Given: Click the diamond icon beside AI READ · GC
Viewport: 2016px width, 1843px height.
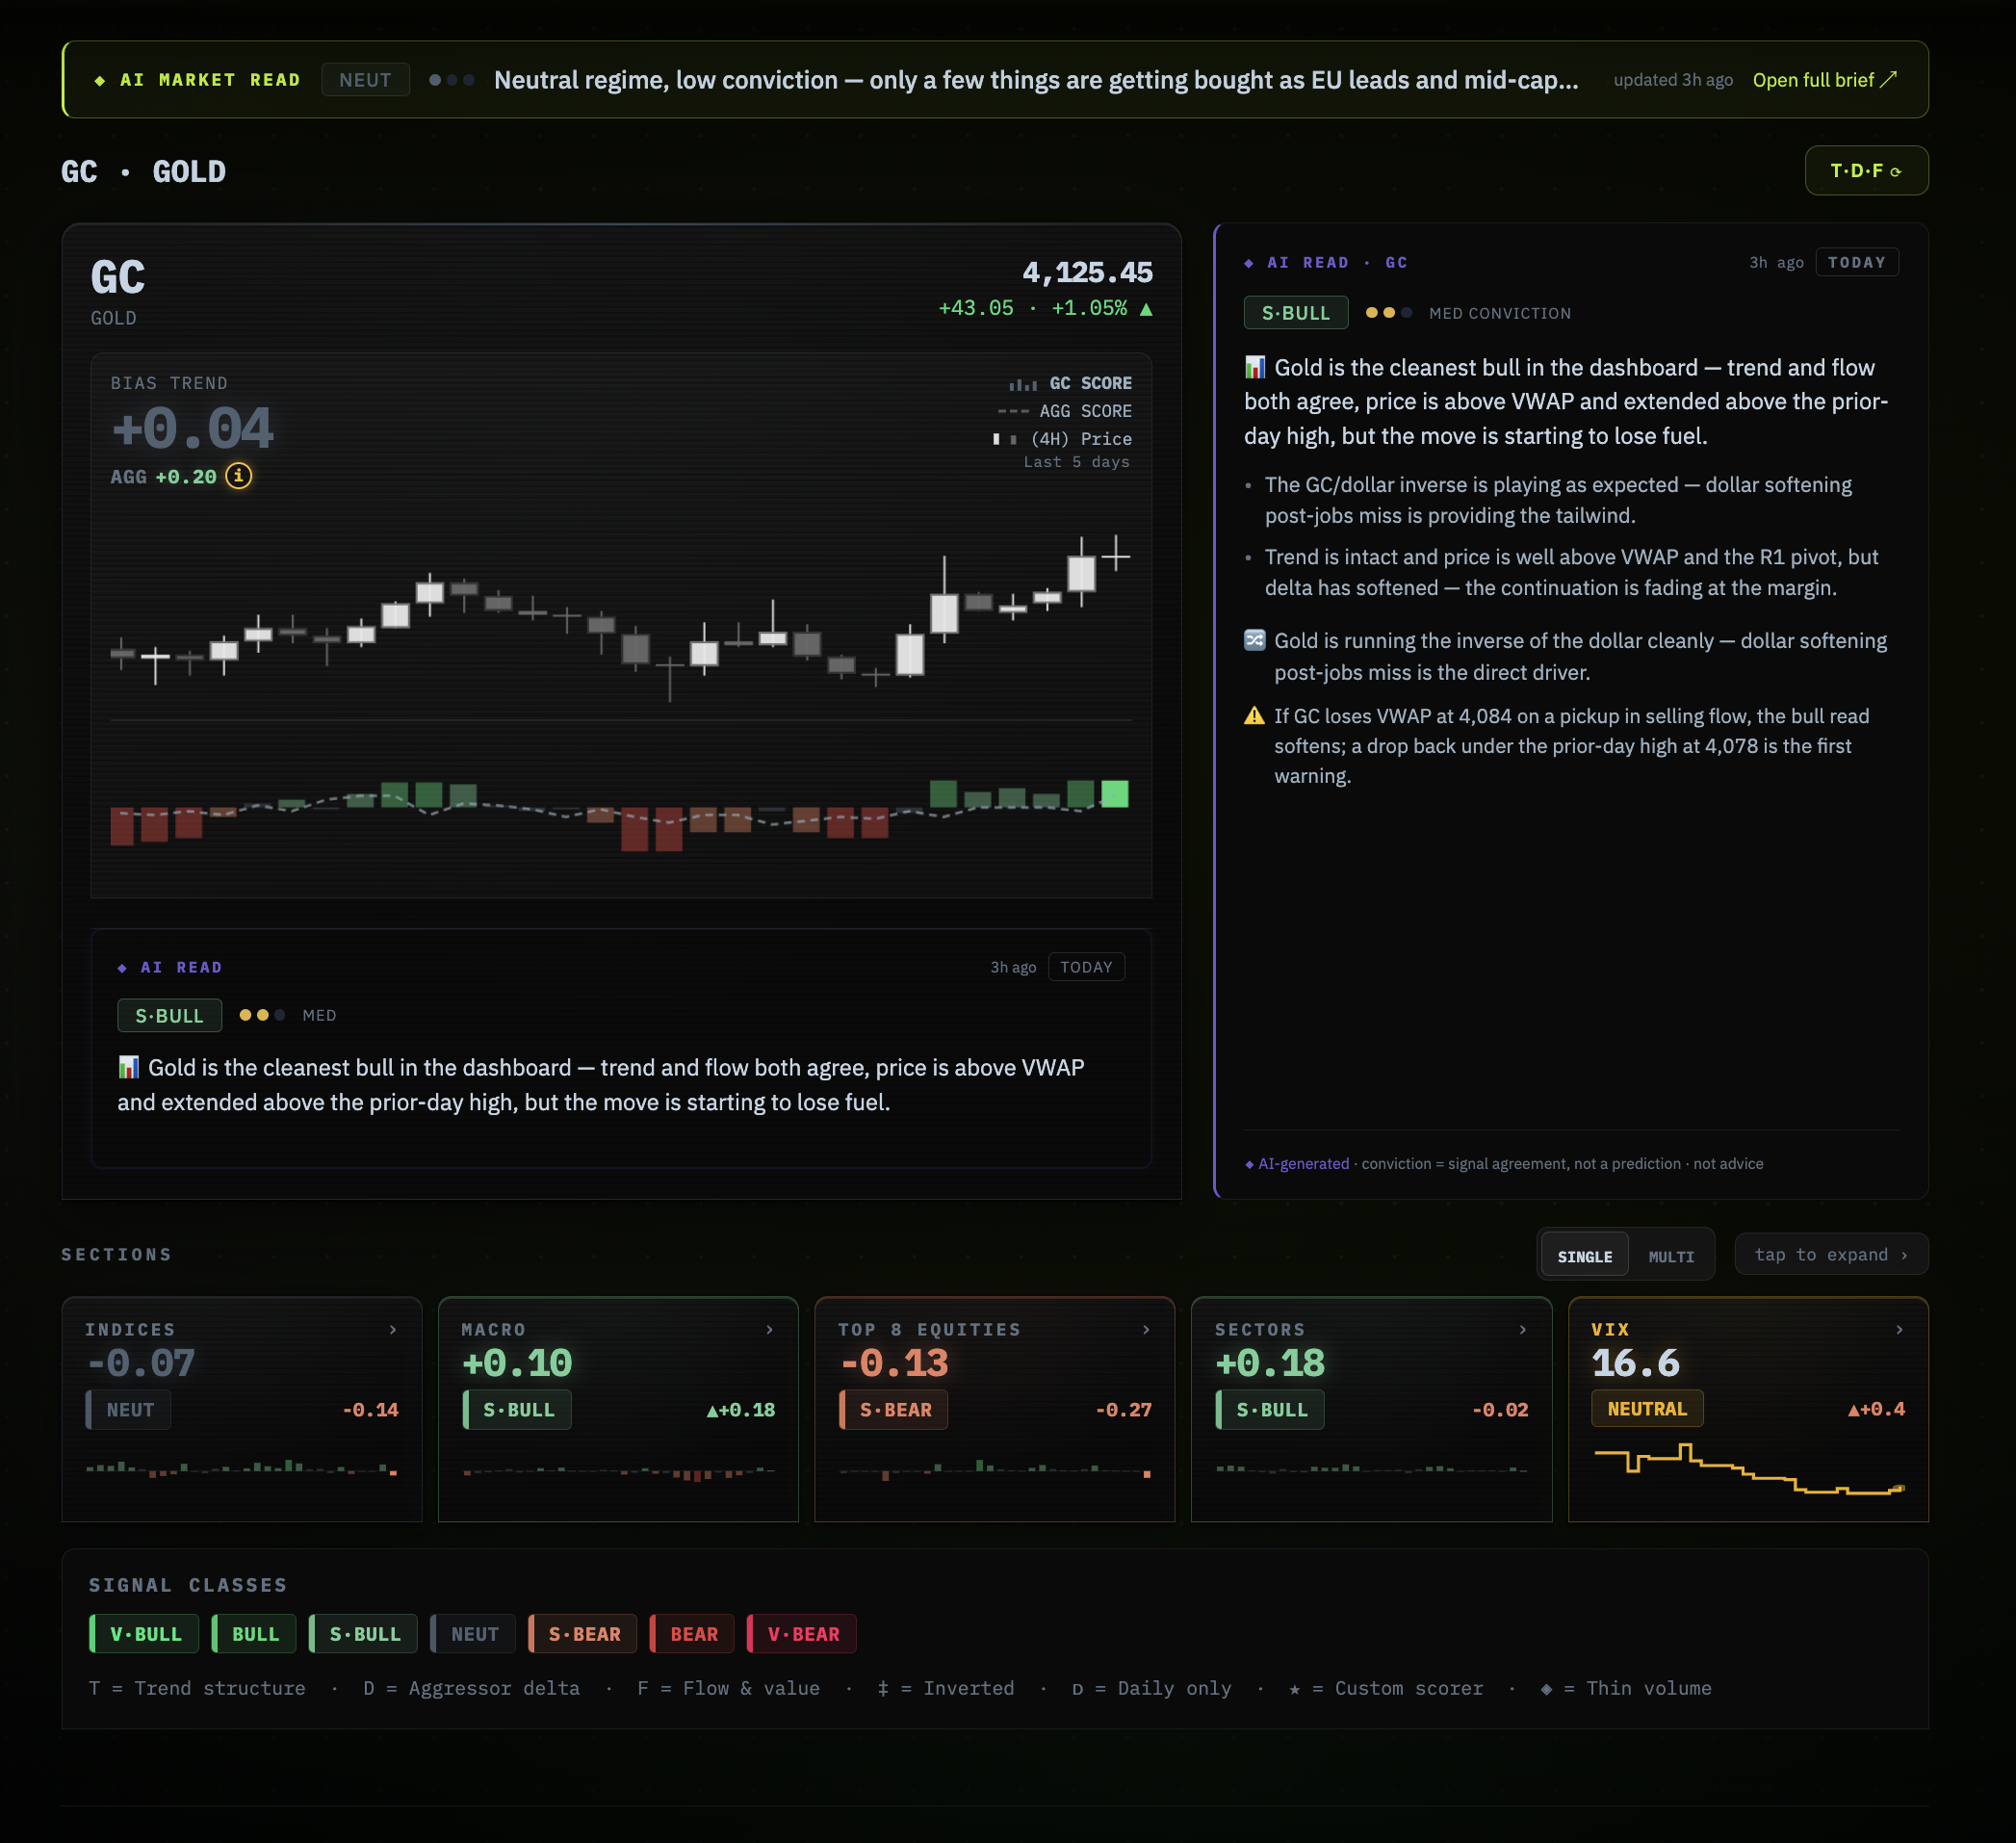Looking at the screenshot, I should pos(1249,263).
